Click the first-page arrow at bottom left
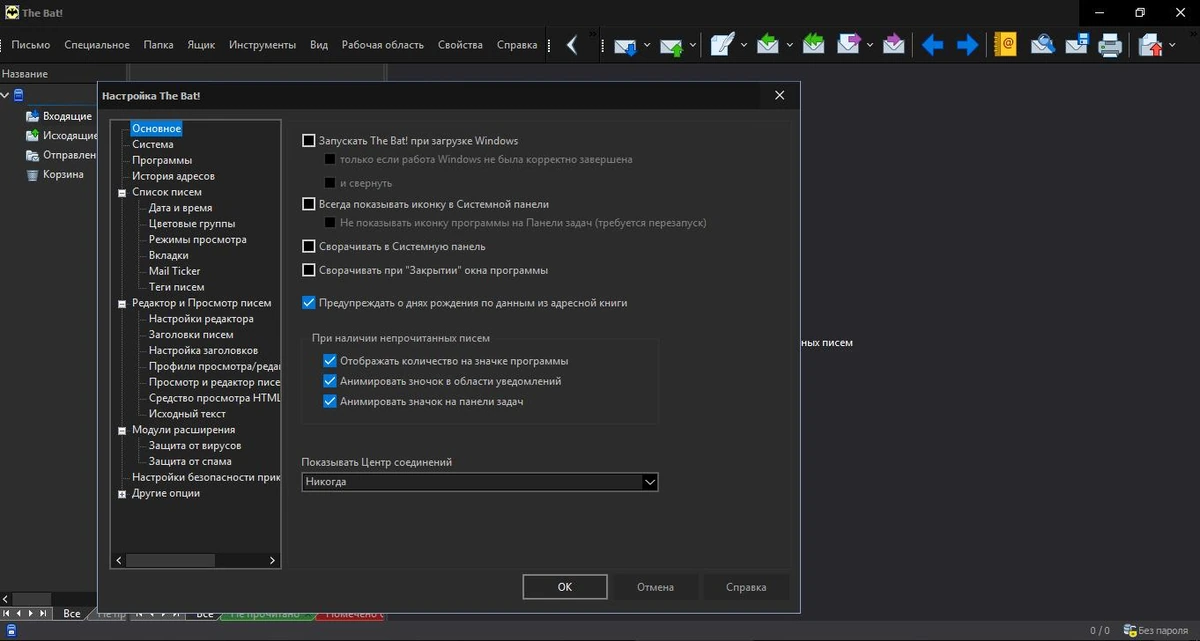Viewport: 1200px width, 641px height. tap(7, 613)
